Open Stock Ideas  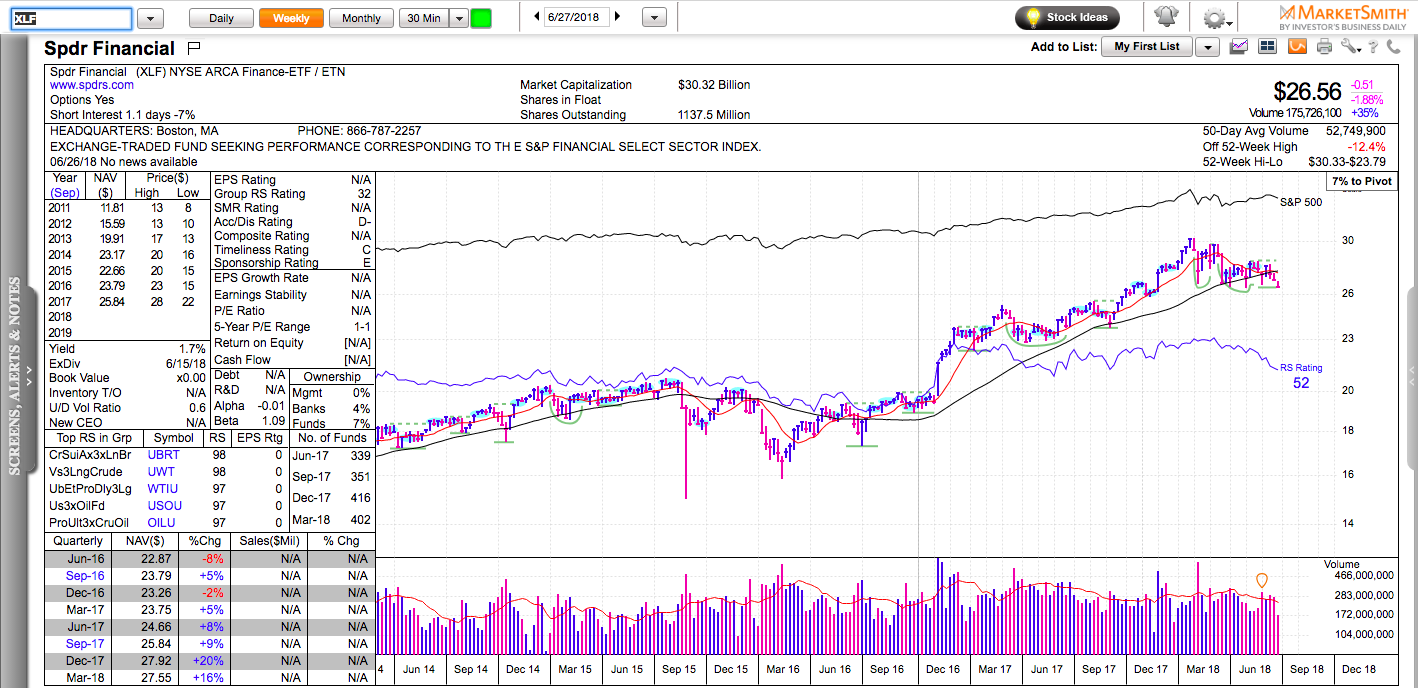click(x=1067, y=17)
